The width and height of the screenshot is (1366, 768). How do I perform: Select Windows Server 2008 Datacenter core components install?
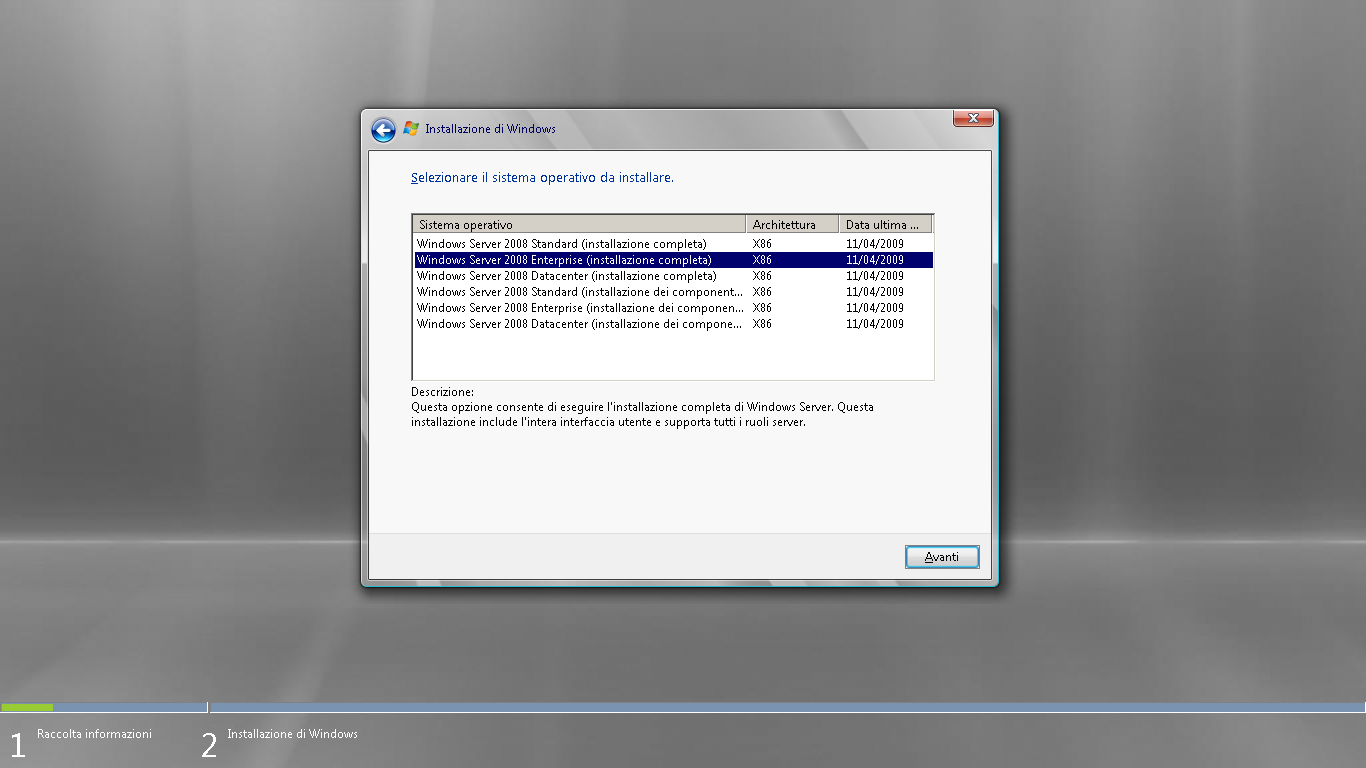point(673,324)
